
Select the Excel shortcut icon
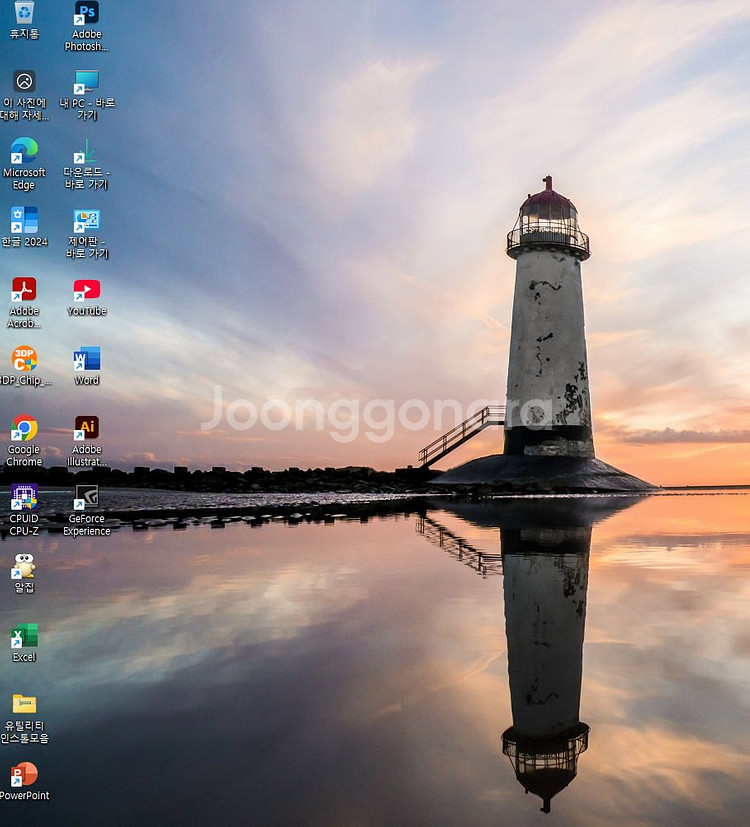[24, 636]
